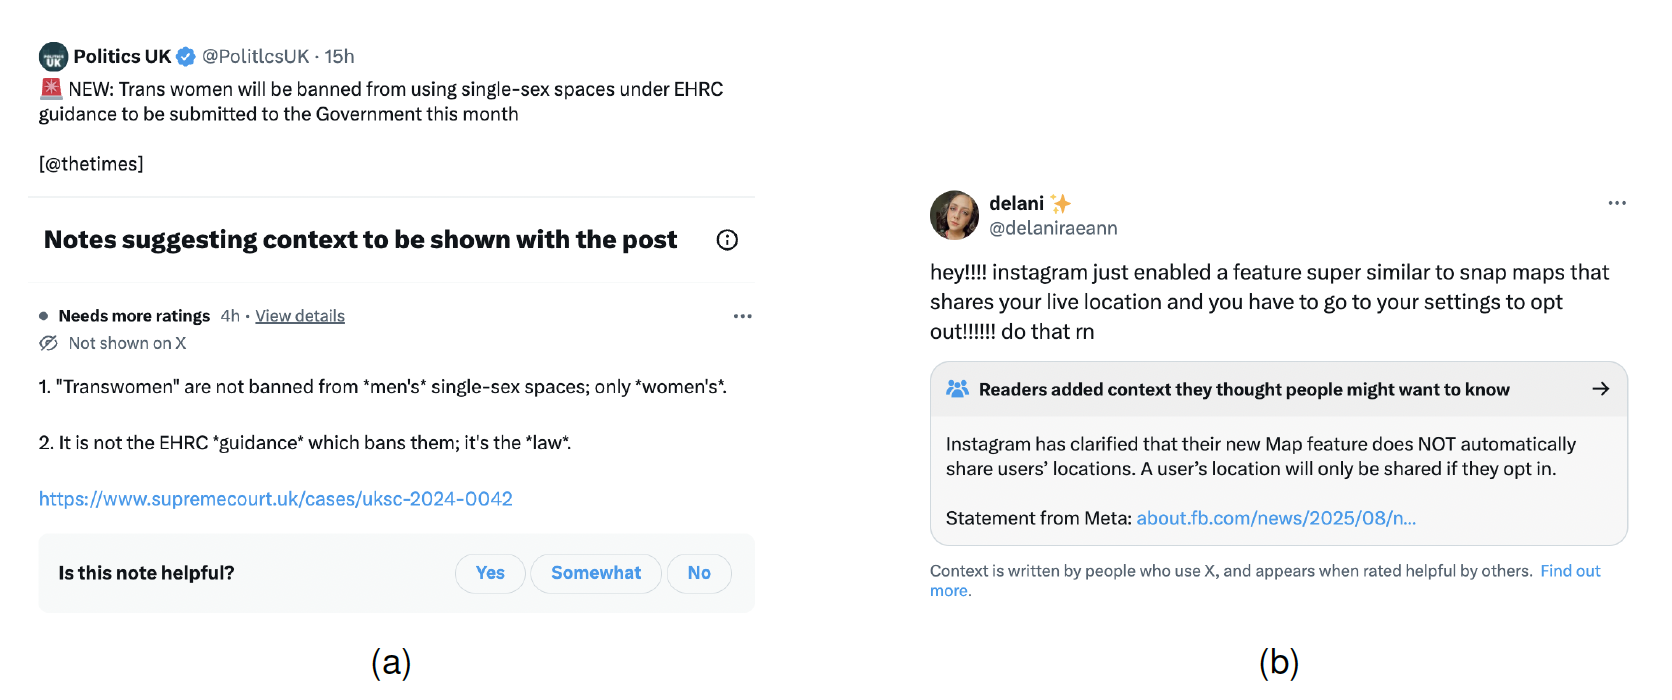
Task: Open three-dot menu on delani's post
Action: (x=1616, y=203)
